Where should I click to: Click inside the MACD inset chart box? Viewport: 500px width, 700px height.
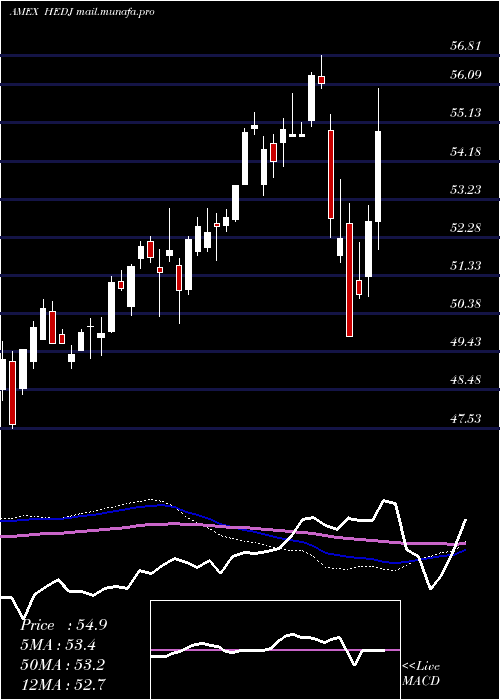(275, 650)
